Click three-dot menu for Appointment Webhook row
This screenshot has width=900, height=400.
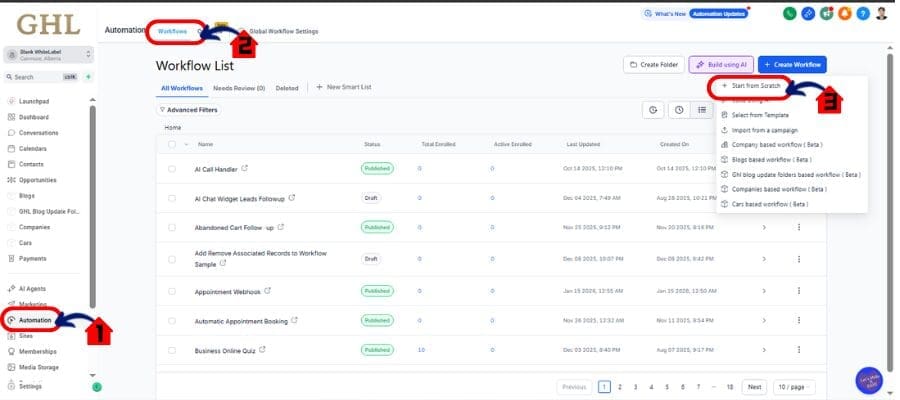(798, 291)
